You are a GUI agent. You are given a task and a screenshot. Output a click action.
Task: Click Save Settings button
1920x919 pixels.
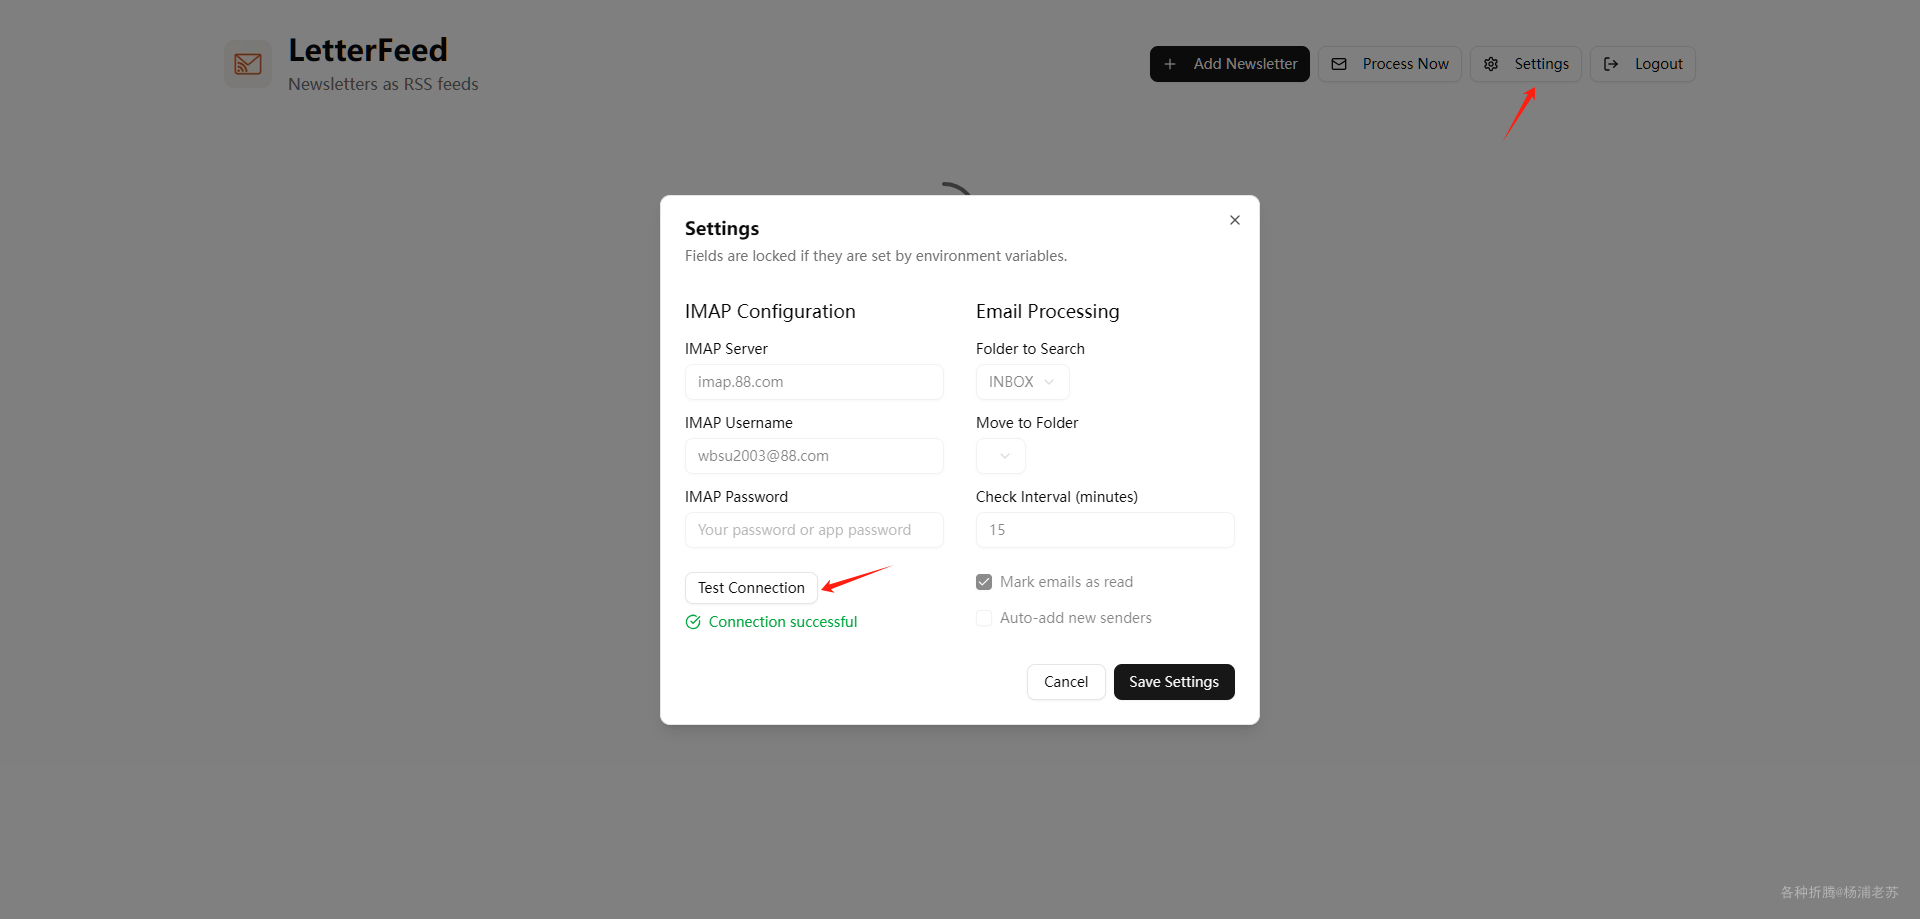click(x=1174, y=682)
